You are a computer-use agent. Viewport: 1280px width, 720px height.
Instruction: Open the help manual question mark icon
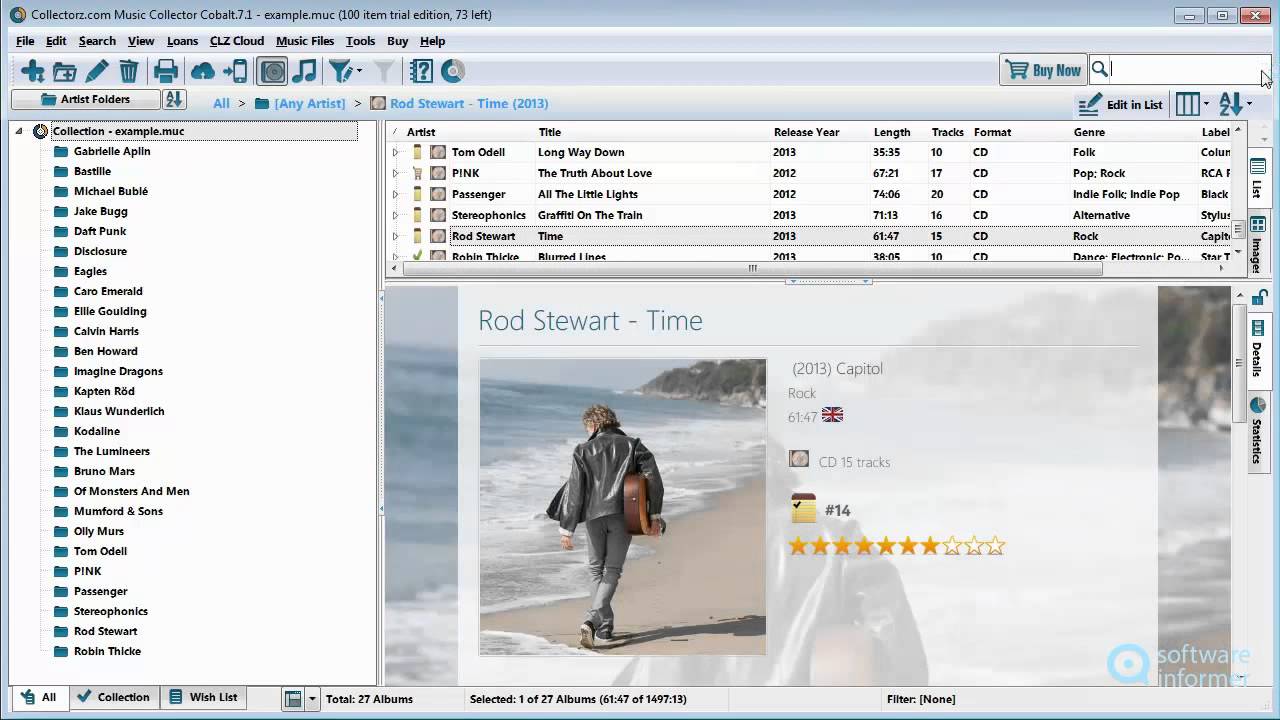(x=422, y=71)
